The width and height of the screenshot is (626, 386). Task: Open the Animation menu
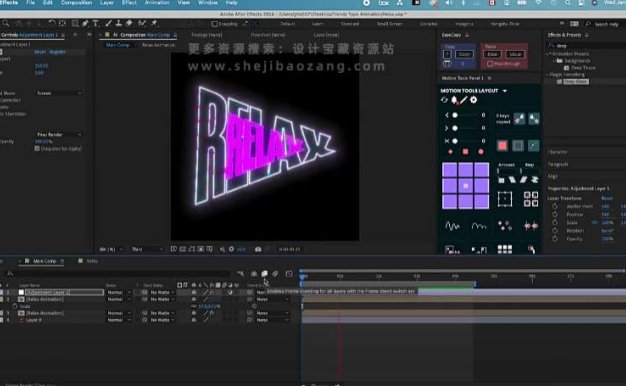tap(157, 3)
